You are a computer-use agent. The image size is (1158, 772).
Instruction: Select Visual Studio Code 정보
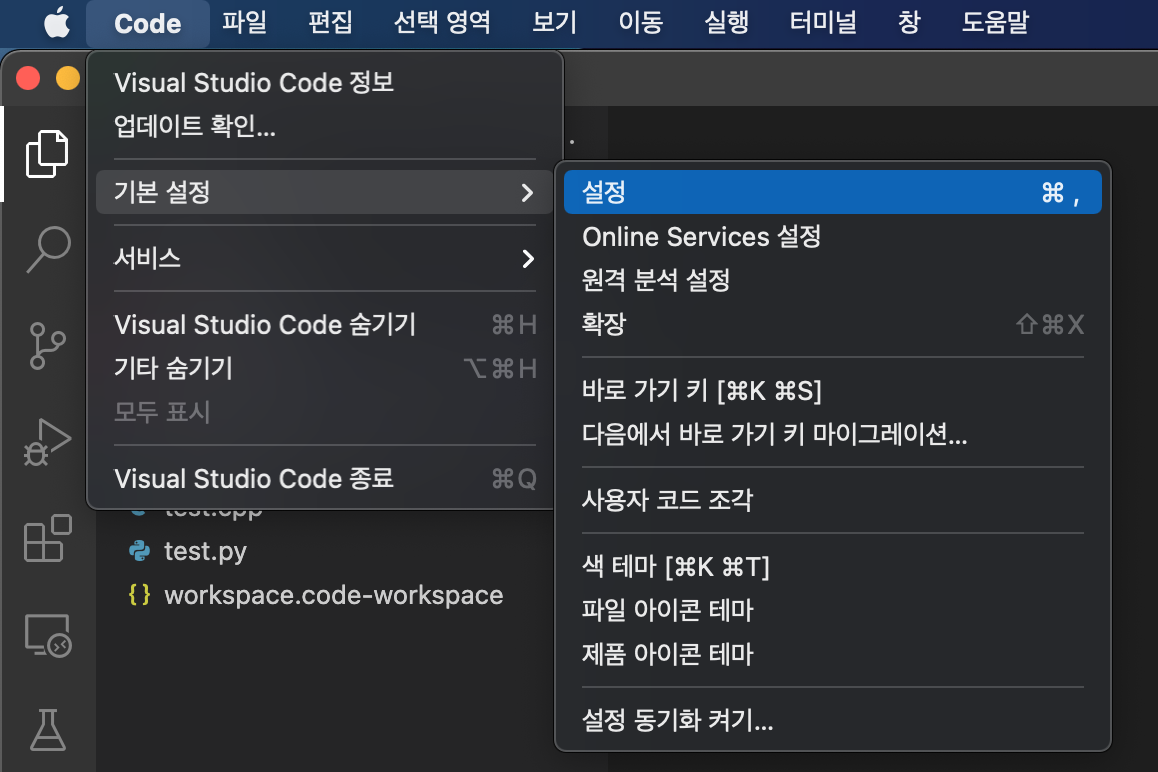tap(325, 83)
